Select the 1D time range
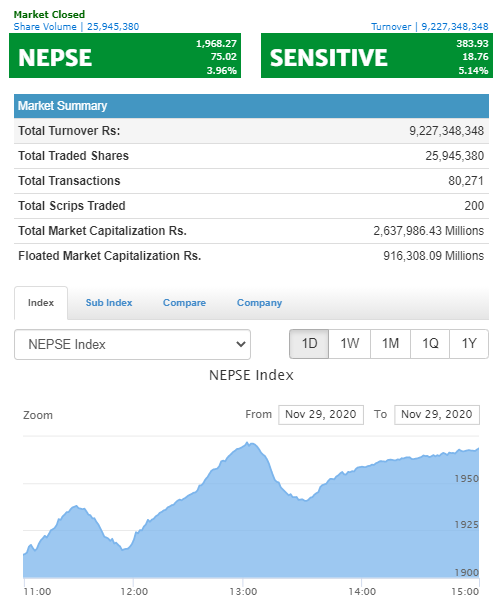Screen dimensions: 501x605 309,343
